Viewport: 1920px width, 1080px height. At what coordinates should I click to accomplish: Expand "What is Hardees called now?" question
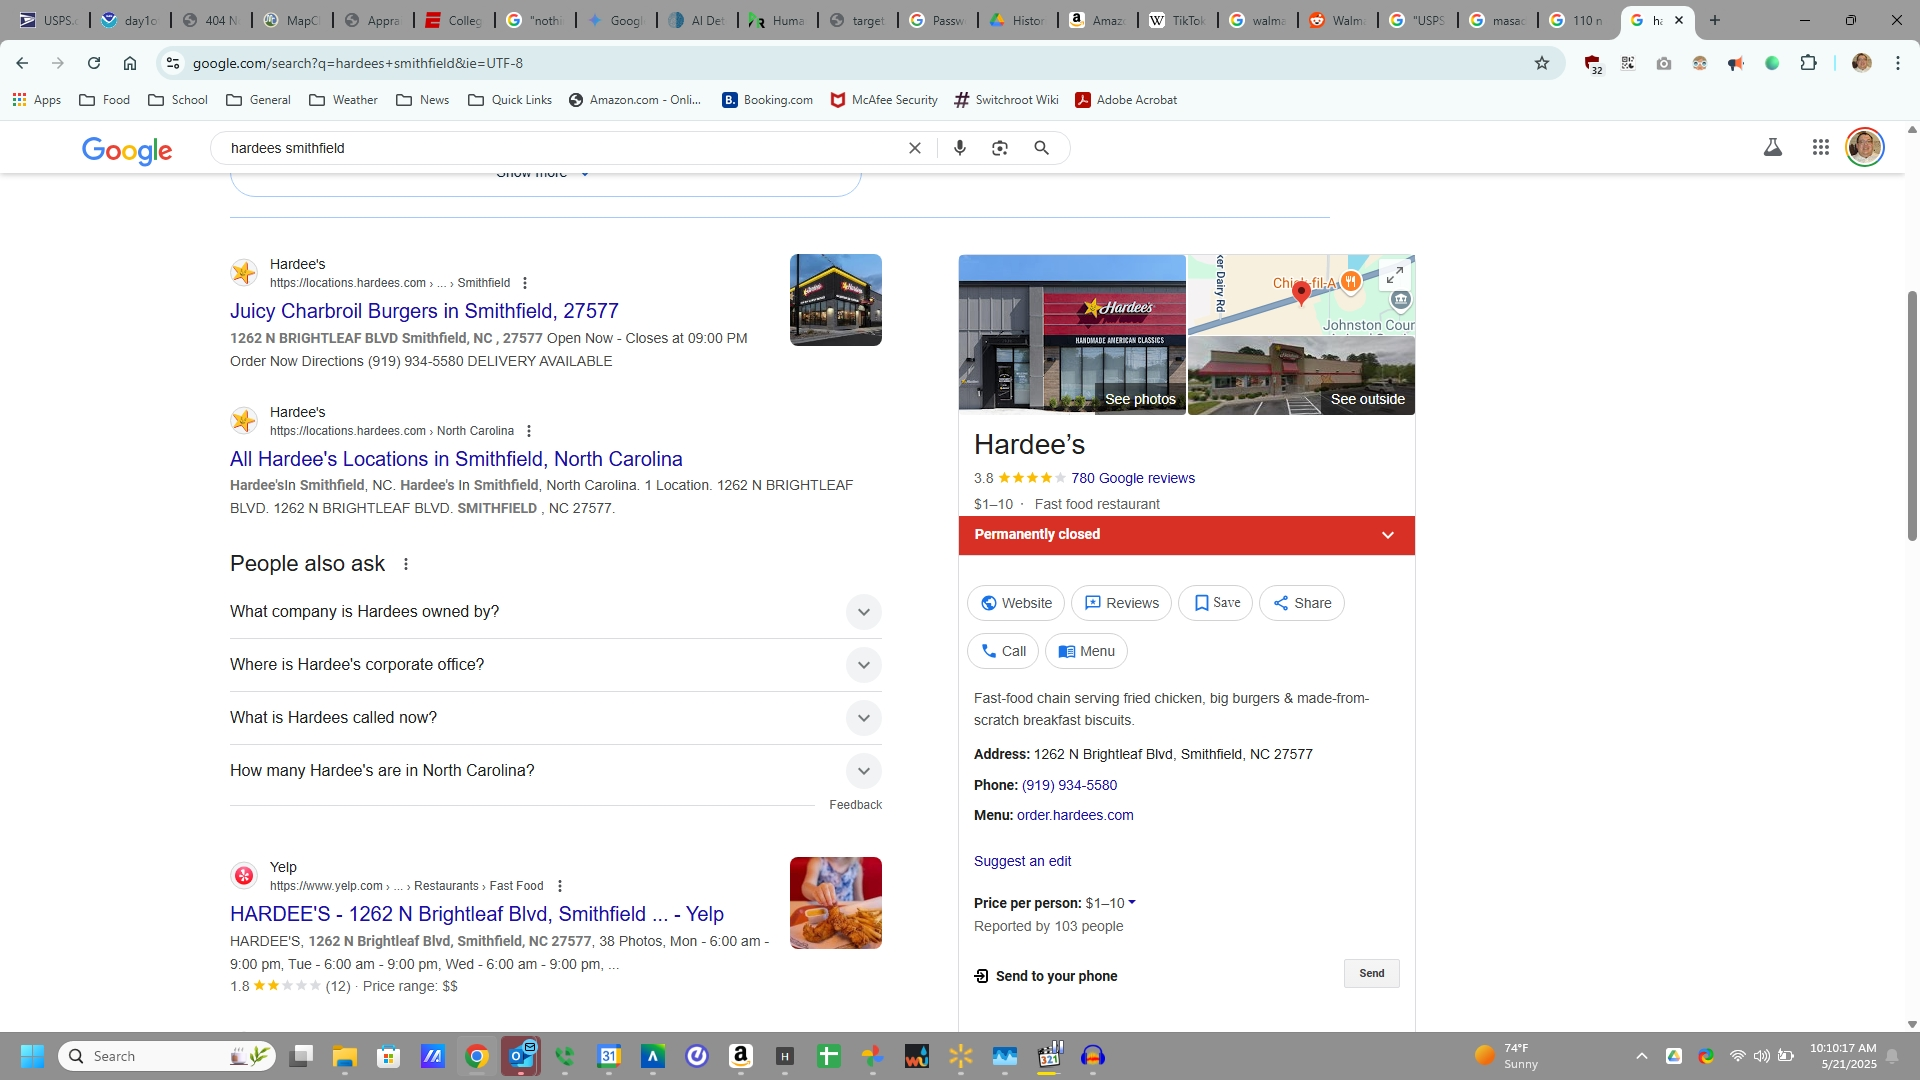tap(863, 718)
